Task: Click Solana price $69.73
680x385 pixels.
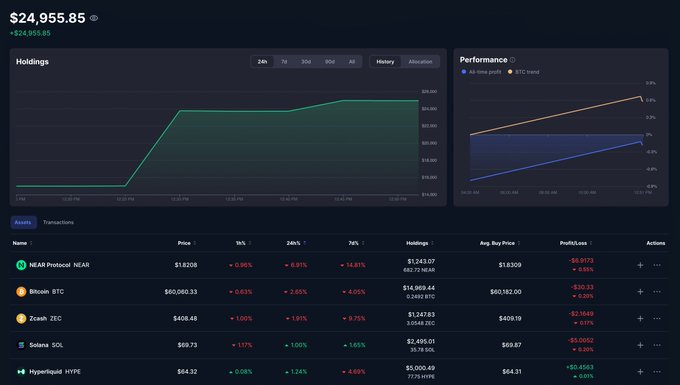Action: [x=187, y=345]
